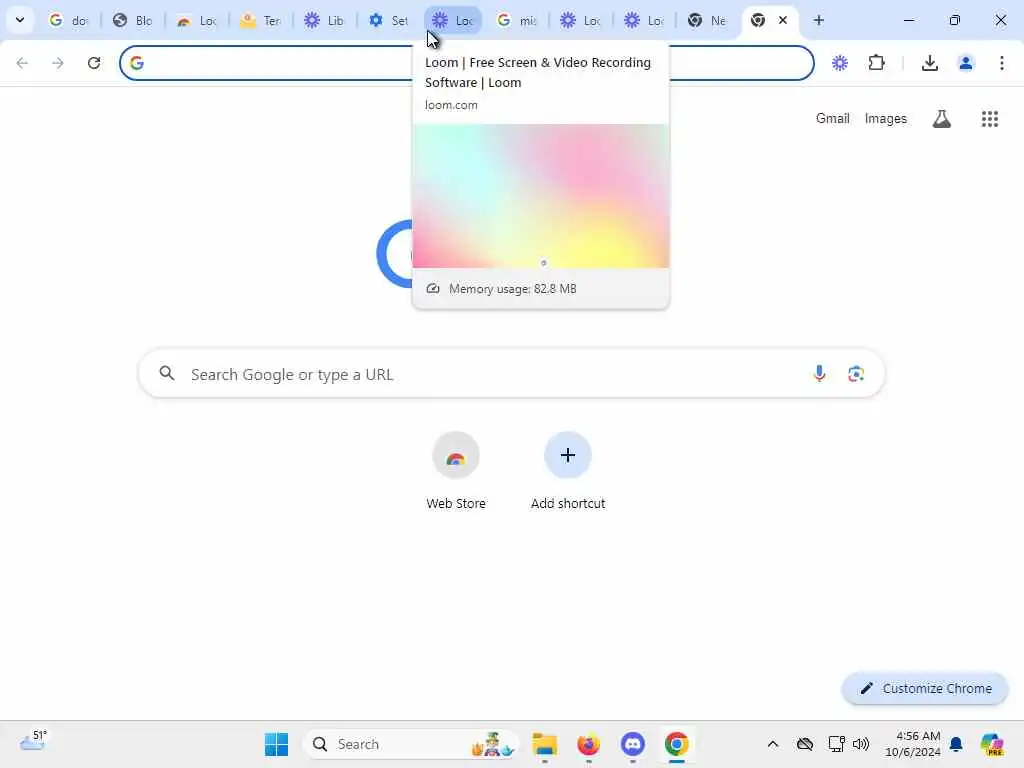Open the Loom tab just before 'Ne' tab
Image resolution: width=1024 pixels, height=768 pixels.
(644, 20)
